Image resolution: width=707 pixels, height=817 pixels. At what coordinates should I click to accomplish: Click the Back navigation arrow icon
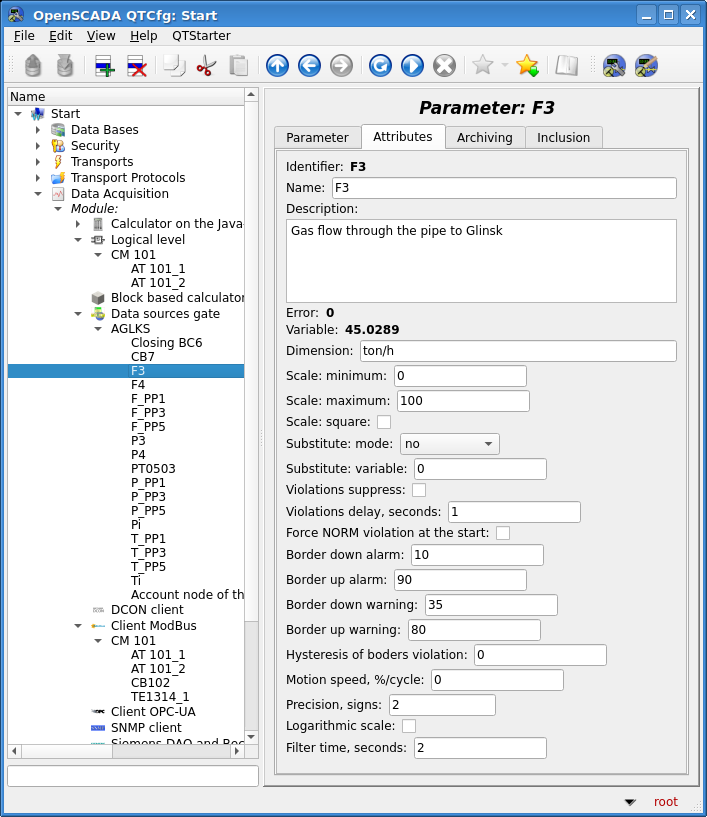[309, 66]
